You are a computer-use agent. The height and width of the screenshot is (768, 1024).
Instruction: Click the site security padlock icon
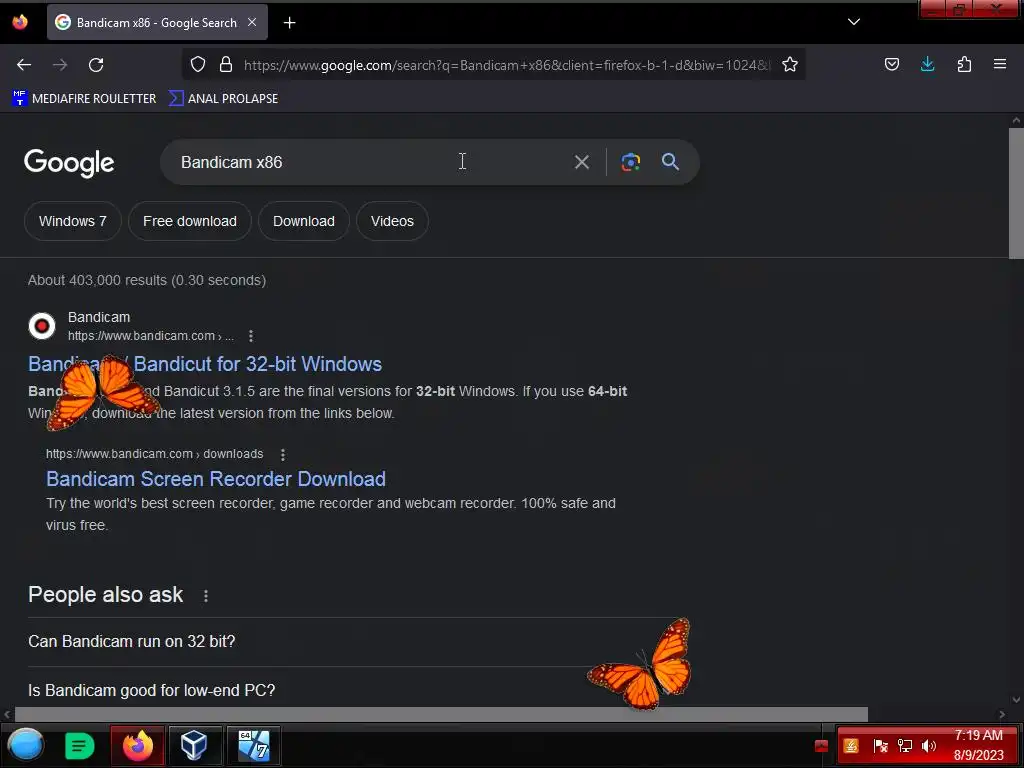tap(226, 64)
